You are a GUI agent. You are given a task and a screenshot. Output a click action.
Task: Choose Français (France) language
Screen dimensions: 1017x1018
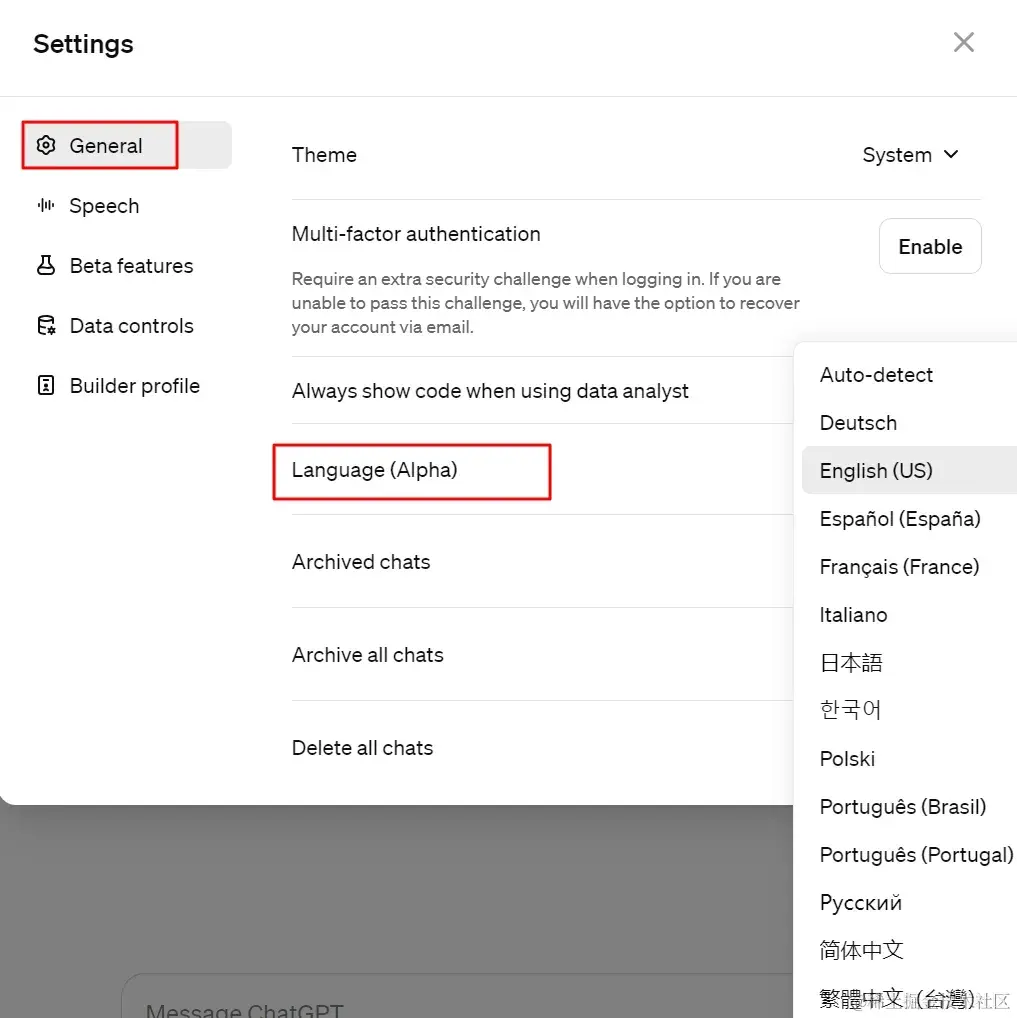coord(899,567)
